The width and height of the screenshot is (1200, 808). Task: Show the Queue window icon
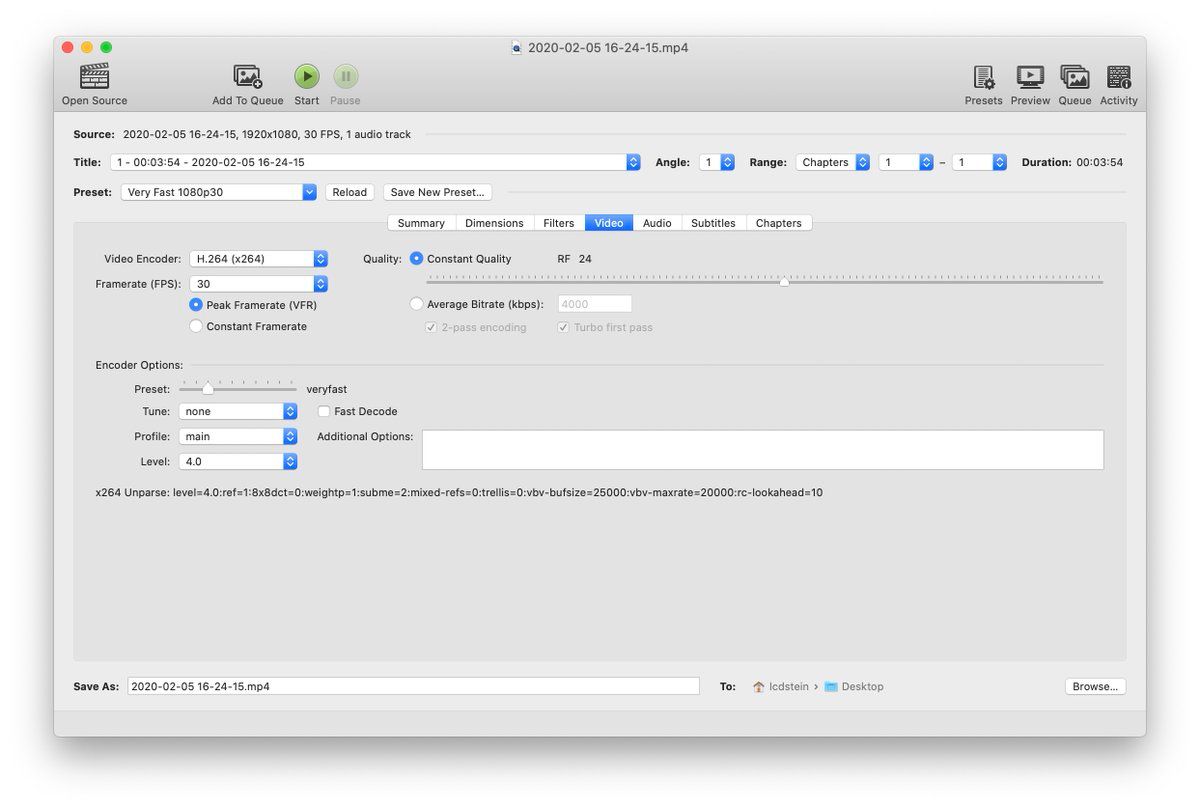point(1074,77)
